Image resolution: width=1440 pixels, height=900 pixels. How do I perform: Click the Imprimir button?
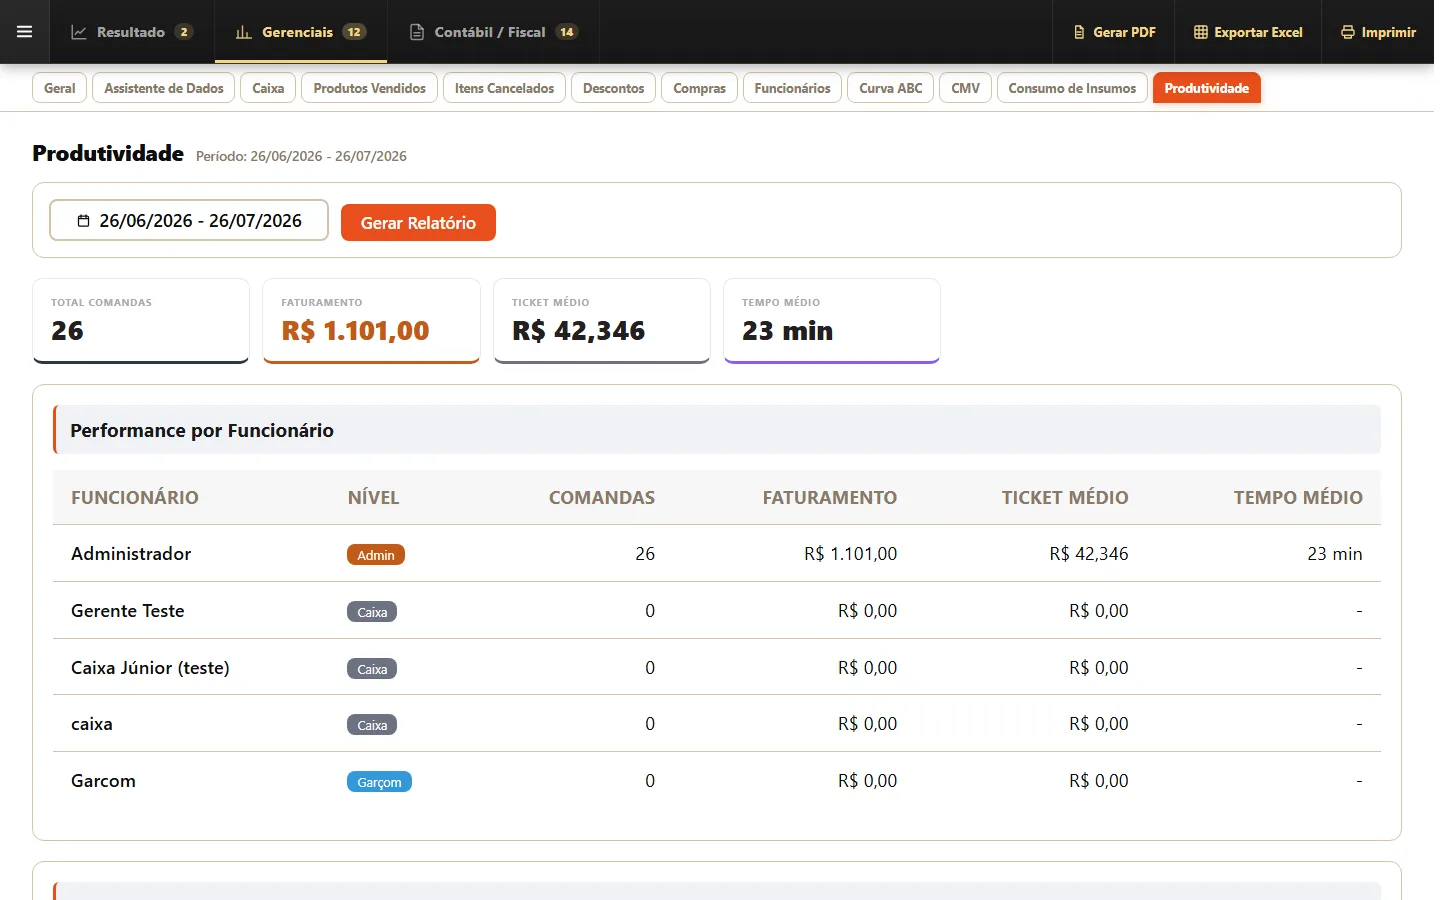point(1378,32)
